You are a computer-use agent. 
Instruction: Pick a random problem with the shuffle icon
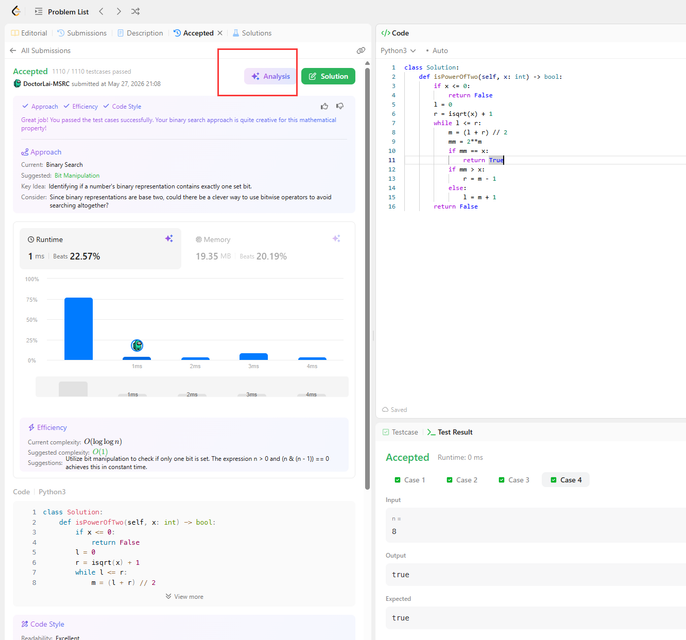click(135, 11)
